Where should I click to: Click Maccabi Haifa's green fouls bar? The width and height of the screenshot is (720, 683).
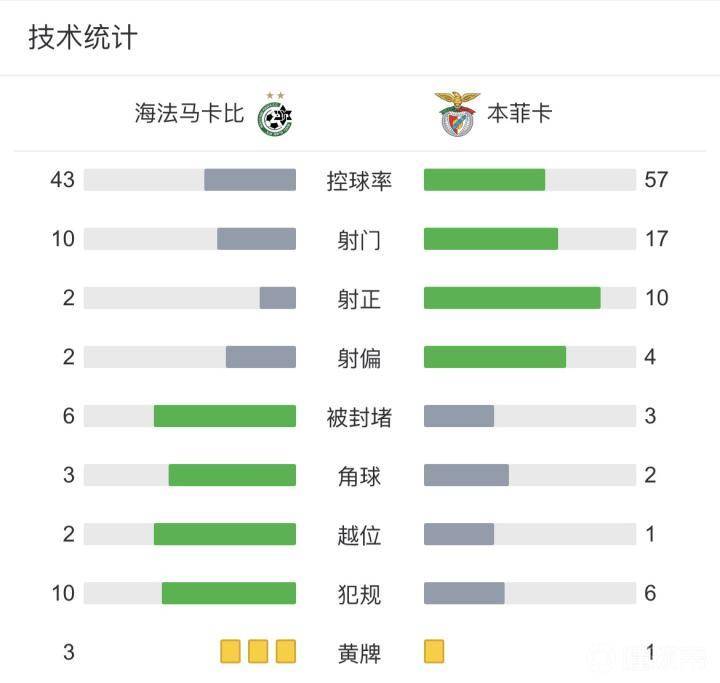pos(229,593)
